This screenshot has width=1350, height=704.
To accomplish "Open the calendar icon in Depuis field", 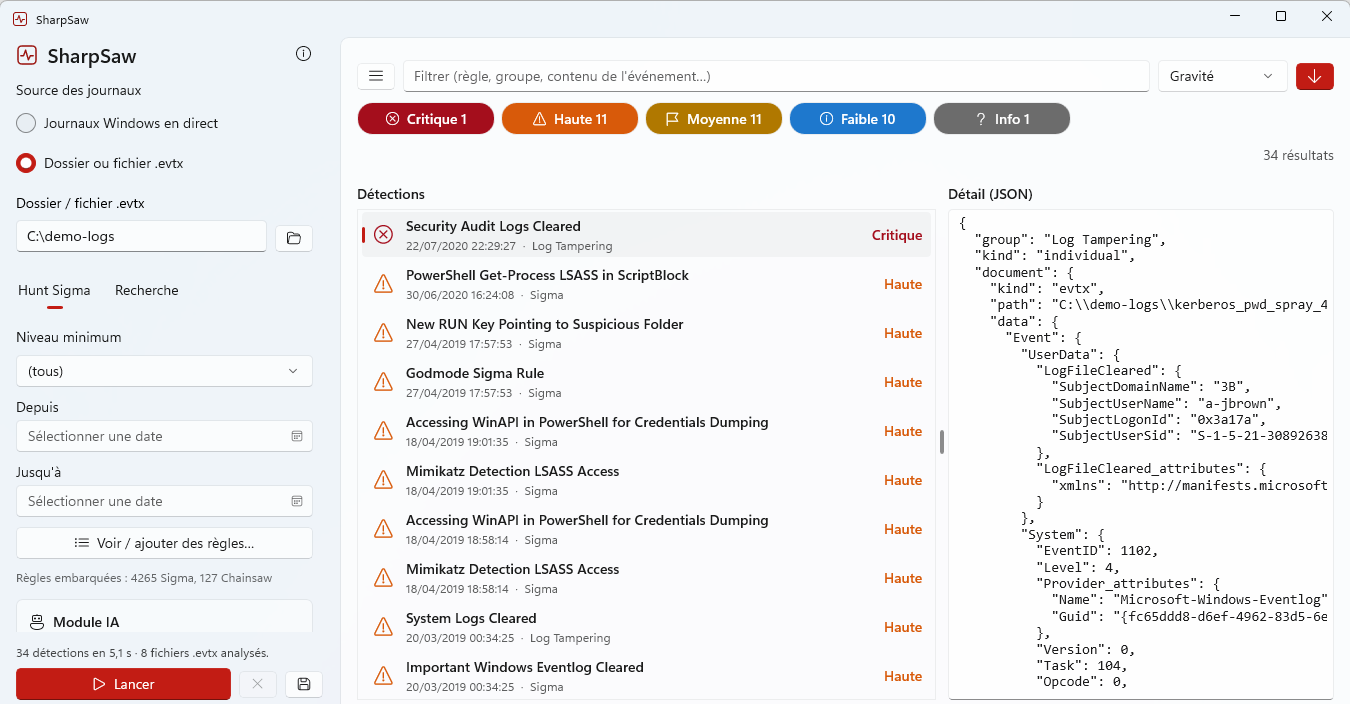I will tap(297, 436).
